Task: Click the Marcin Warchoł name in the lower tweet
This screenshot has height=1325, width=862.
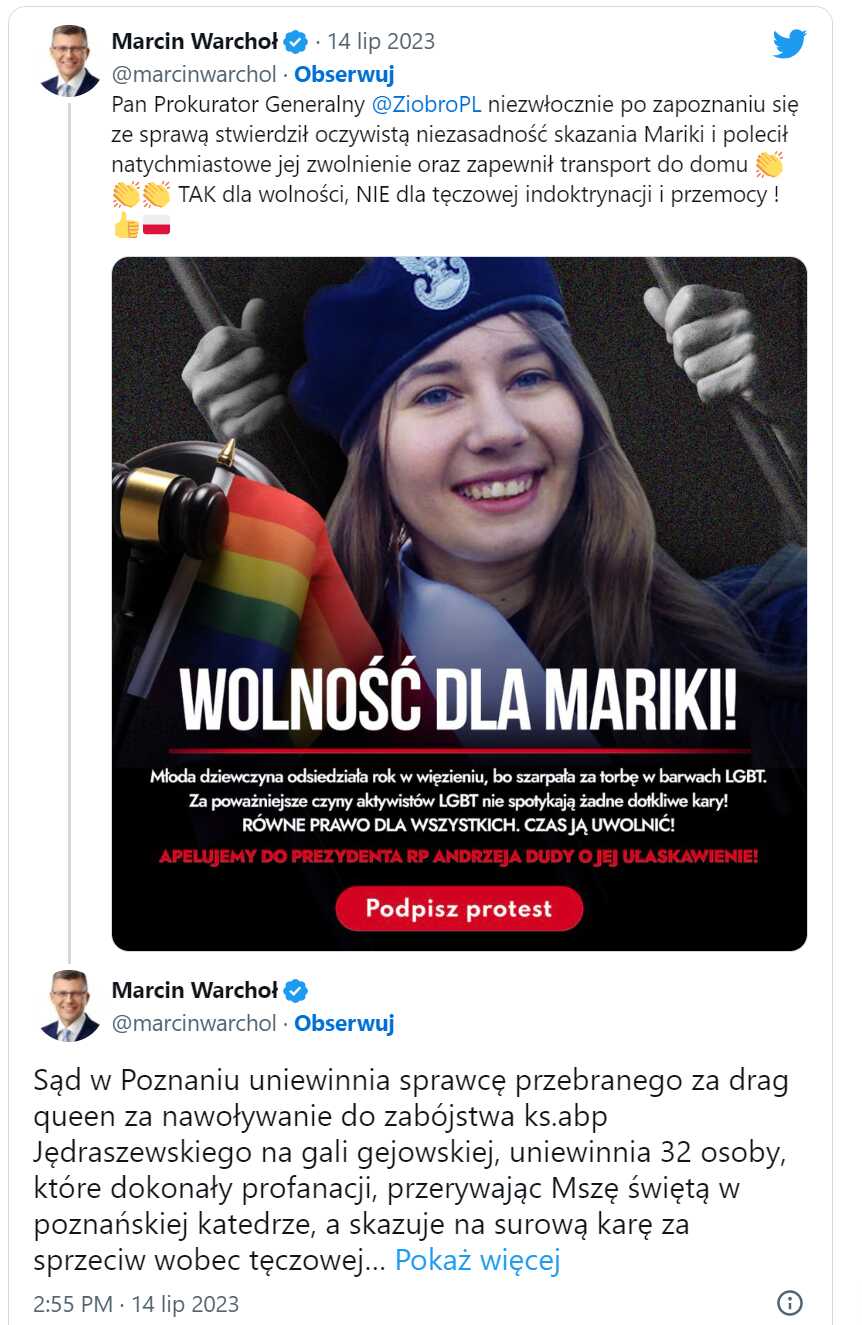Action: tap(195, 990)
